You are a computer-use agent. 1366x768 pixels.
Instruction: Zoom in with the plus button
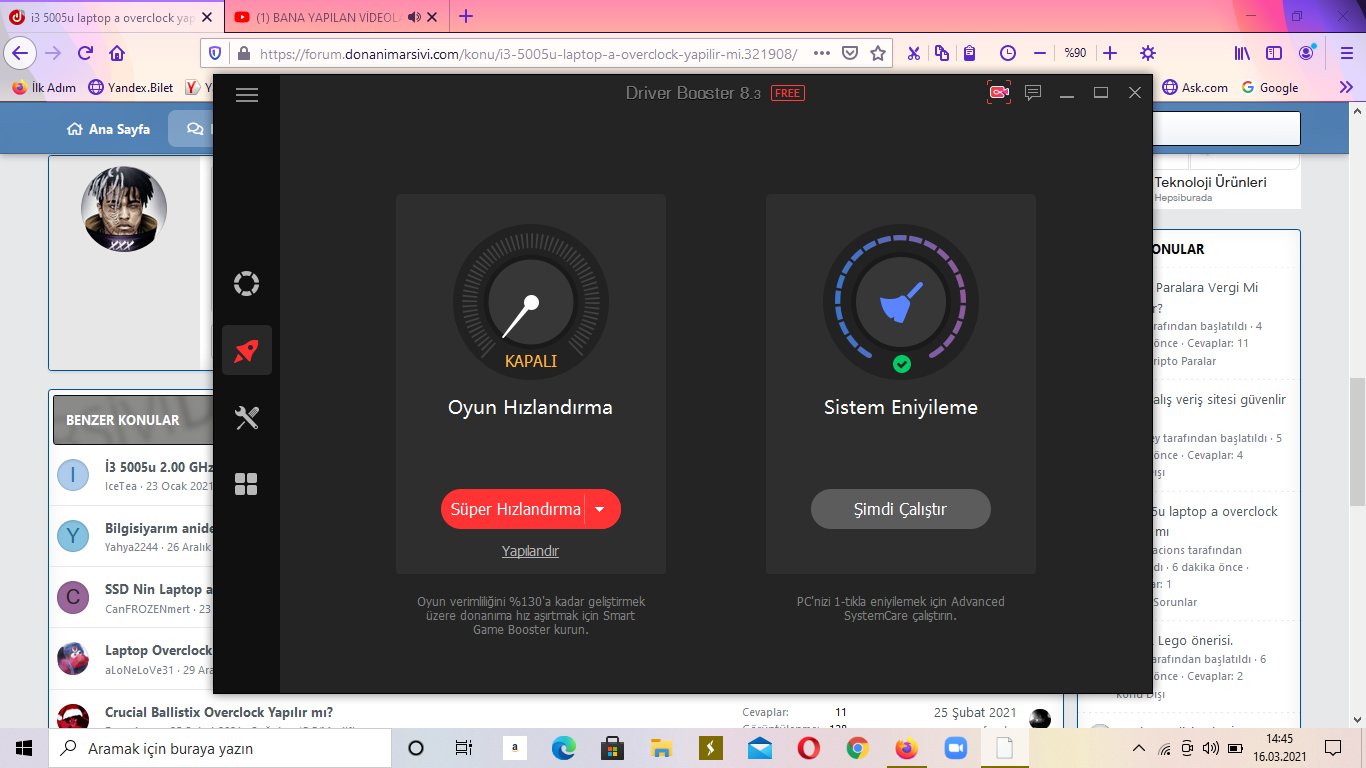pos(1110,53)
